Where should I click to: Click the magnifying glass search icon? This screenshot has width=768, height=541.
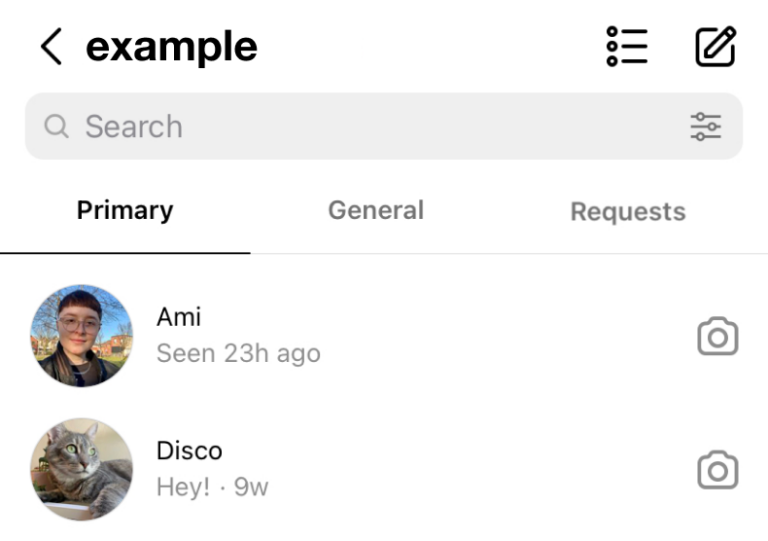[57, 127]
